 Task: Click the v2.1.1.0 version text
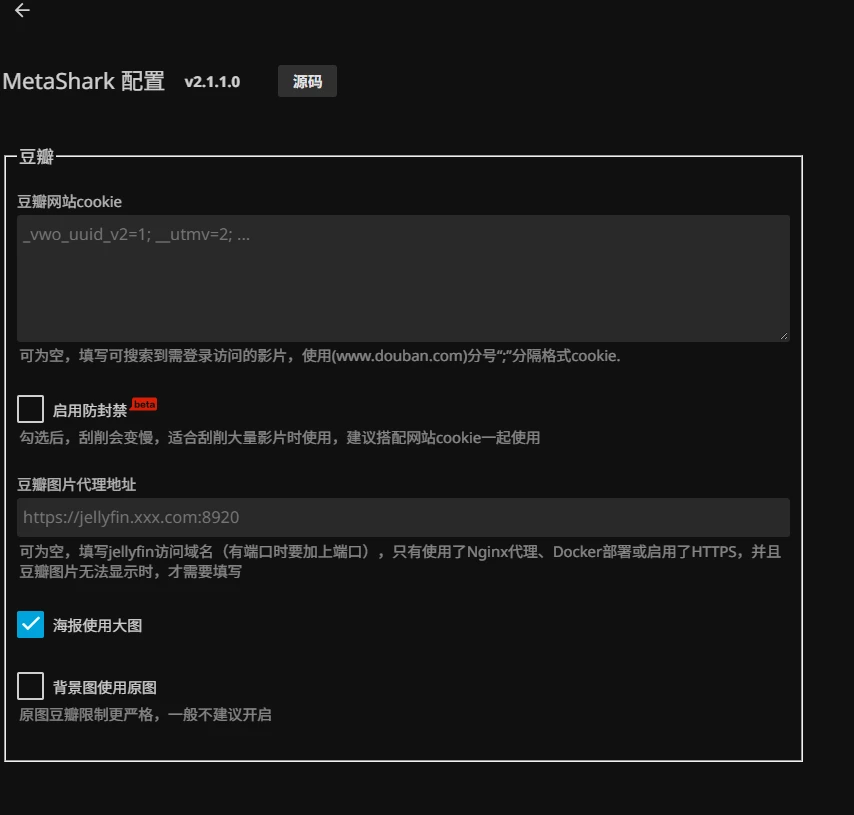pos(212,82)
